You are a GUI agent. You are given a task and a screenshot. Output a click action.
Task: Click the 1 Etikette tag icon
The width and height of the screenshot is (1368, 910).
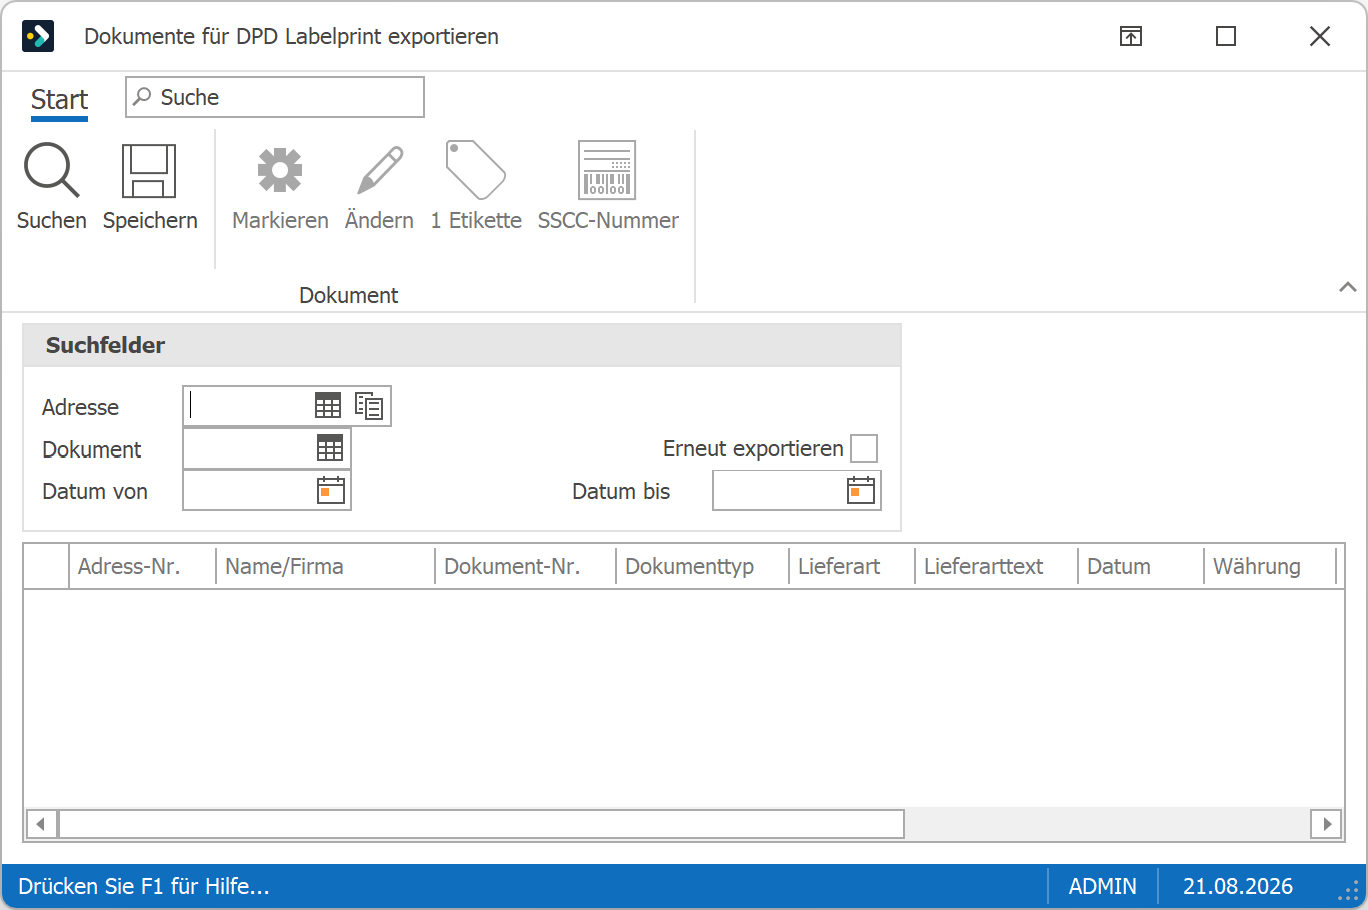[x=476, y=170]
